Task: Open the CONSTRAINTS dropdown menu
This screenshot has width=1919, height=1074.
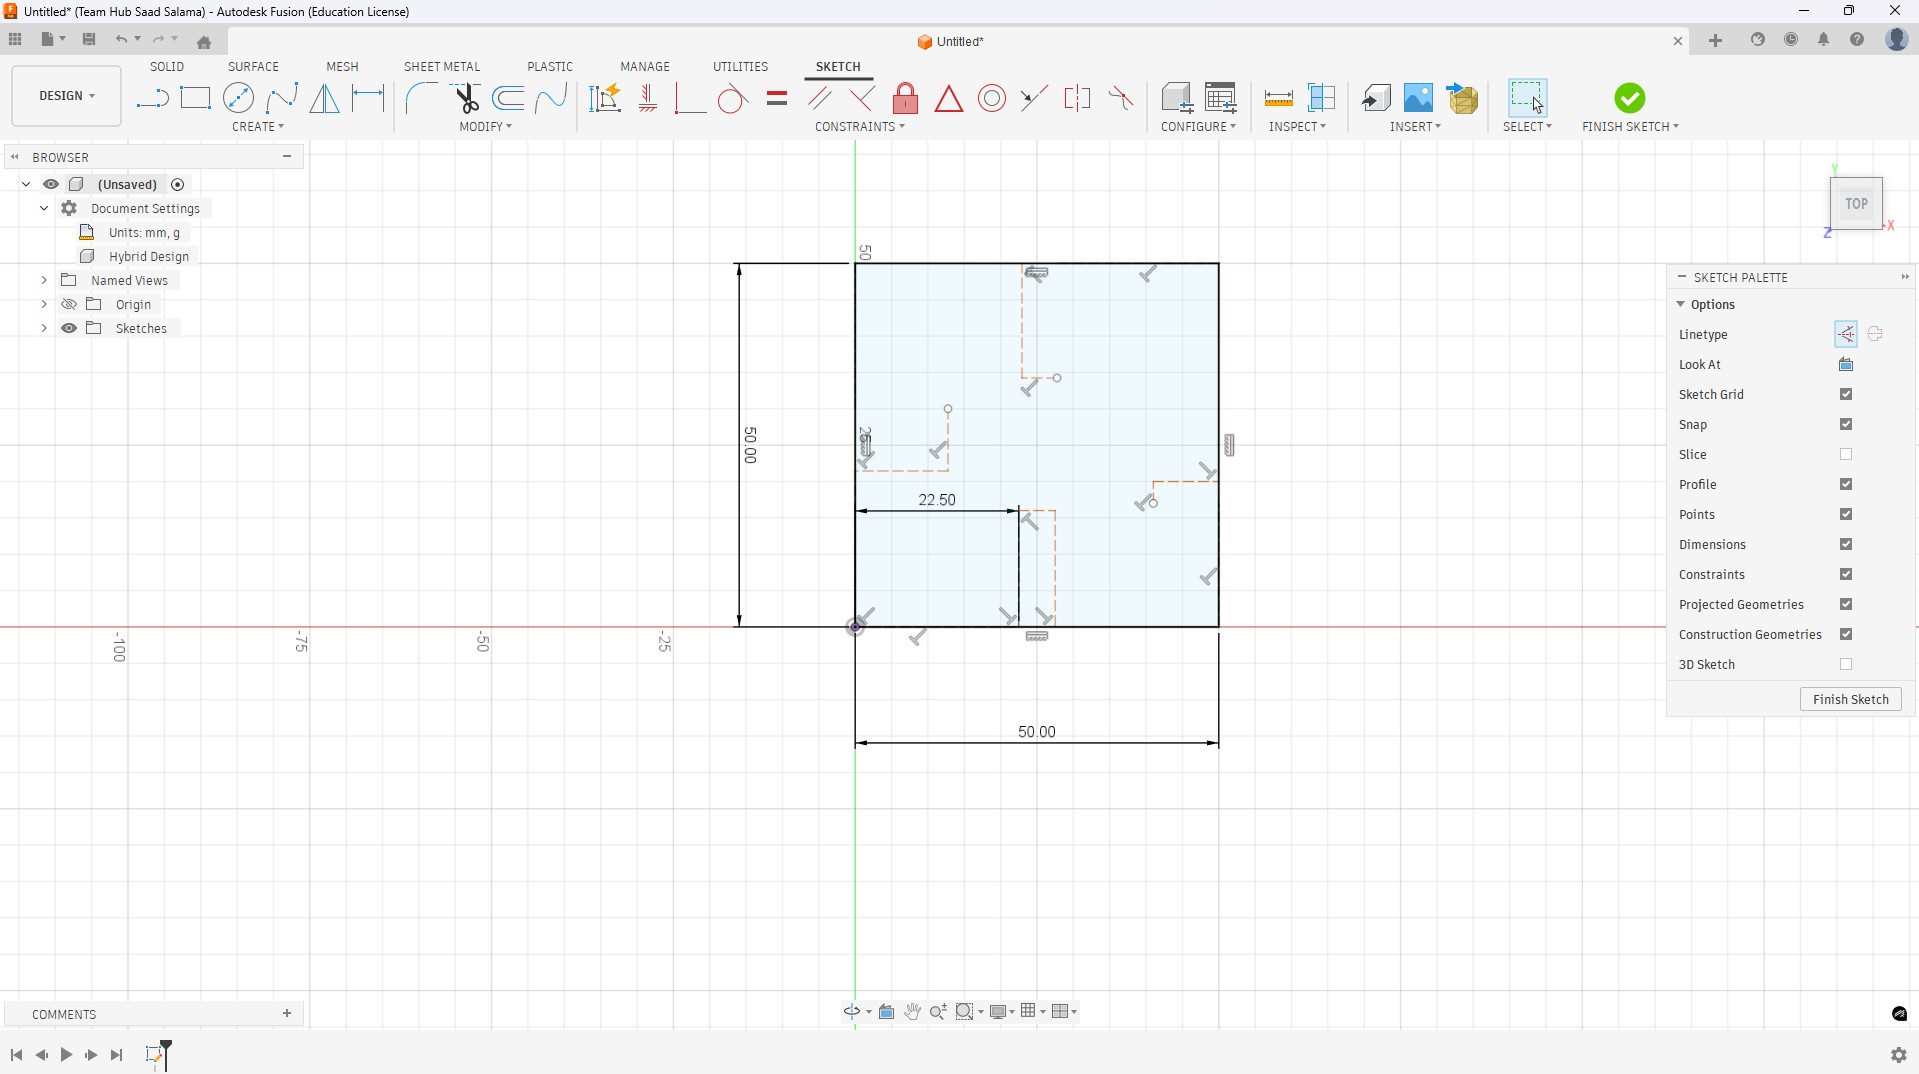Action: tap(860, 127)
